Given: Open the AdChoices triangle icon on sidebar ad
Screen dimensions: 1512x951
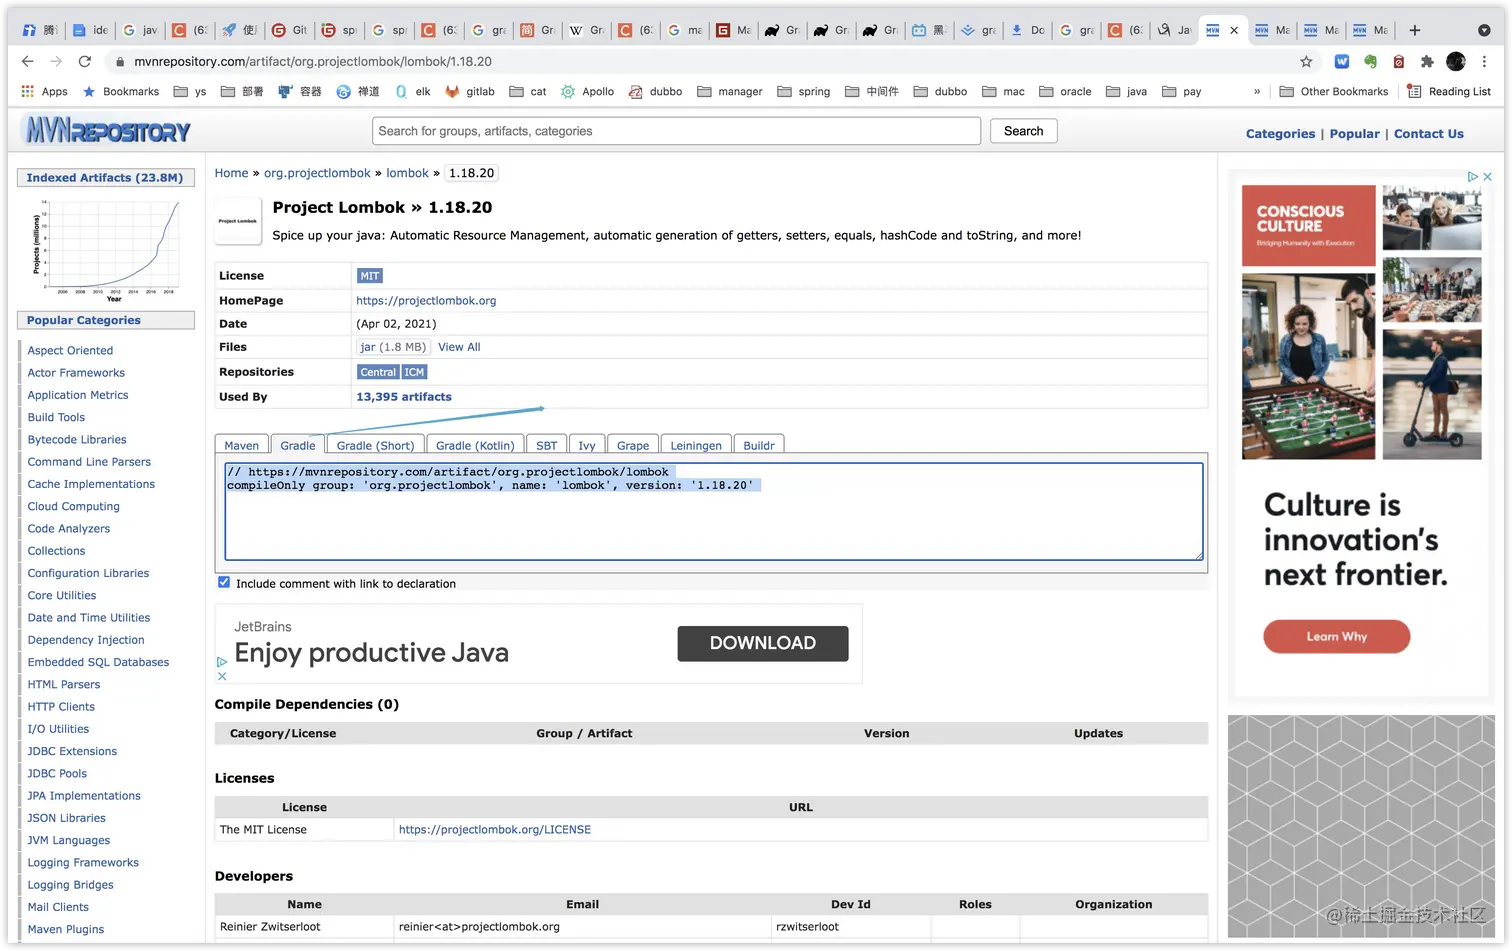Looking at the screenshot, I should point(1473,176).
